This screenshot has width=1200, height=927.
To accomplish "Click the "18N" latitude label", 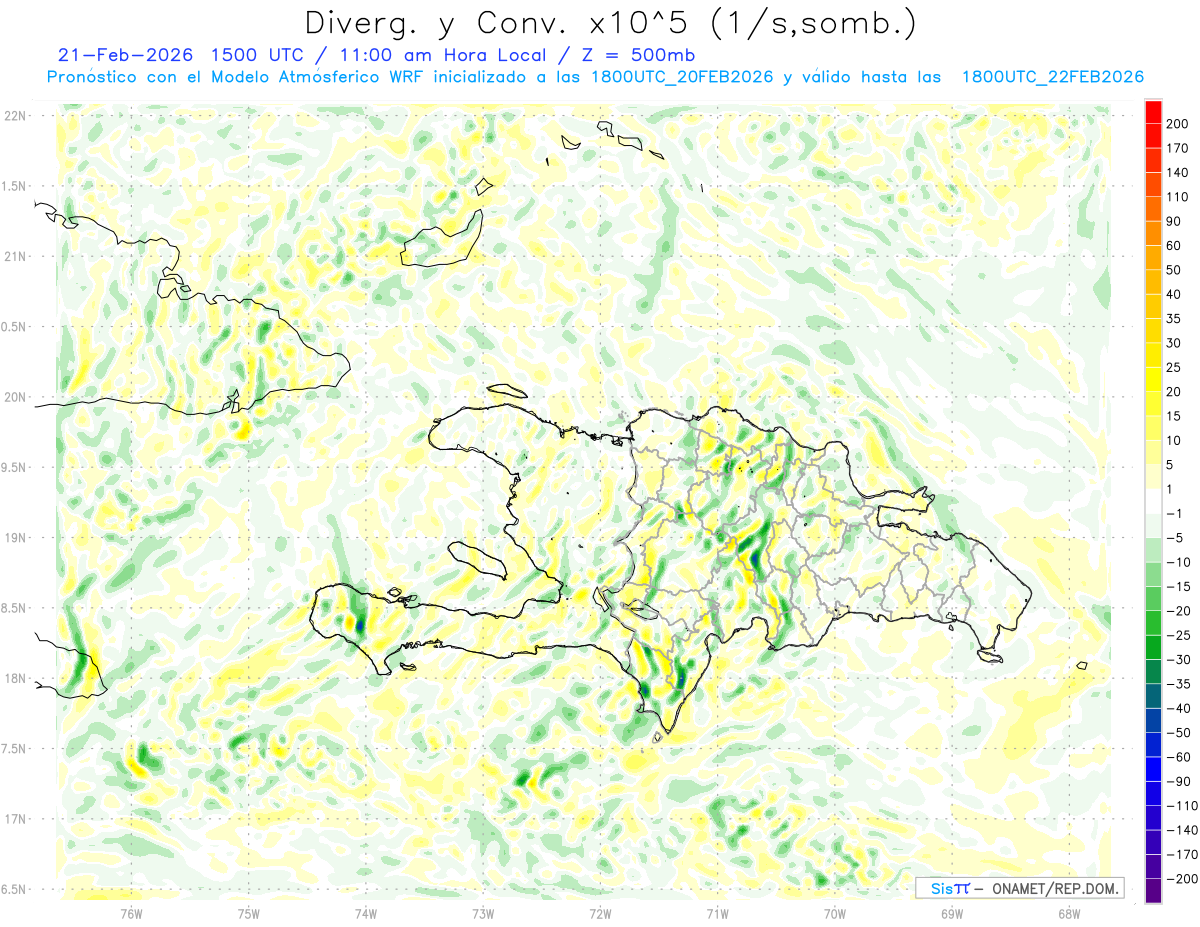I will tap(14, 678).
